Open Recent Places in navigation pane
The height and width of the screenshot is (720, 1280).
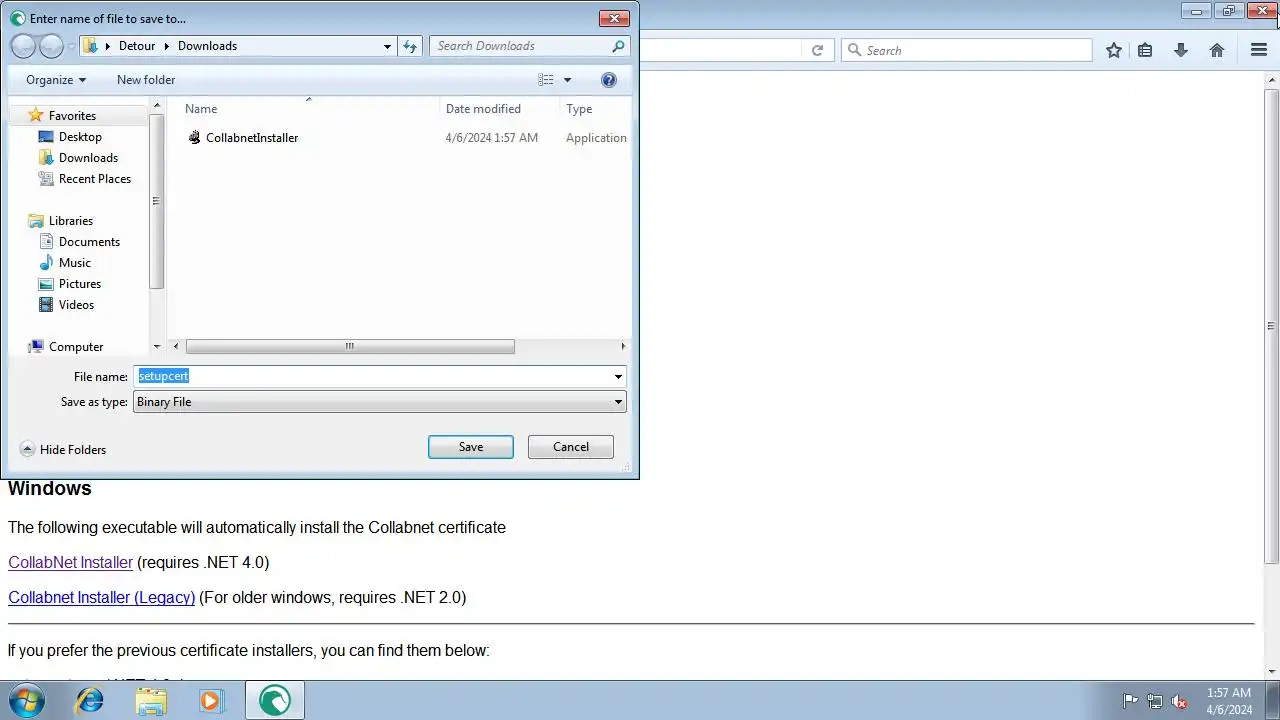(x=95, y=179)
